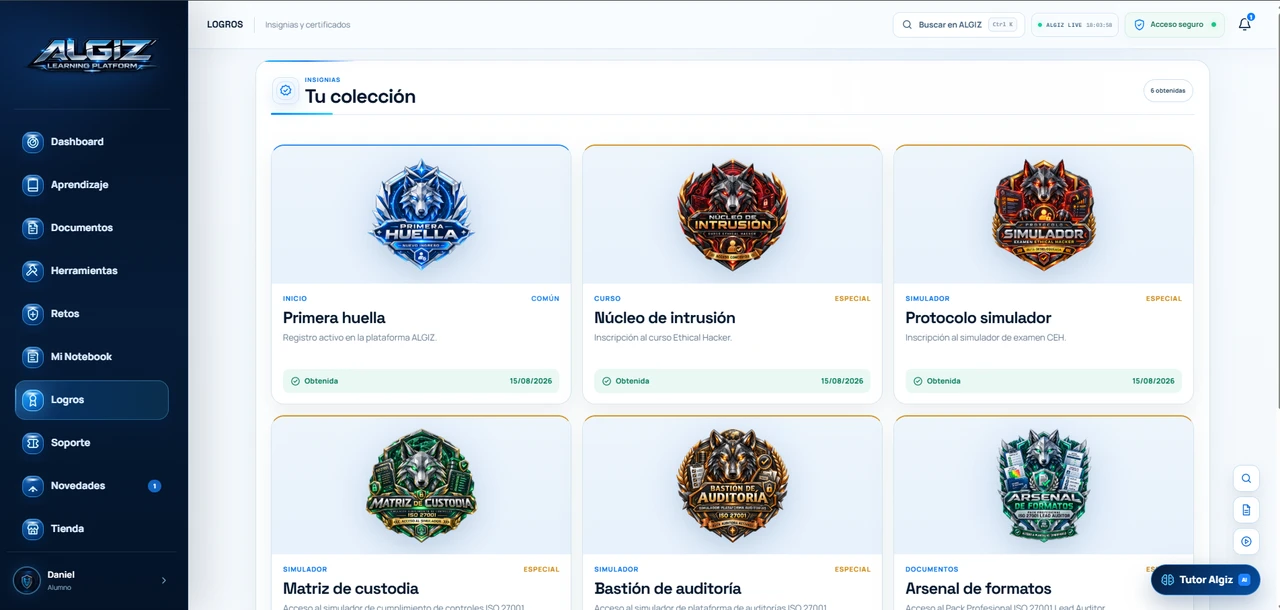Click the Tu colección check badge icon
Screen dimensions: 1280x610
(x=285, y=90)
